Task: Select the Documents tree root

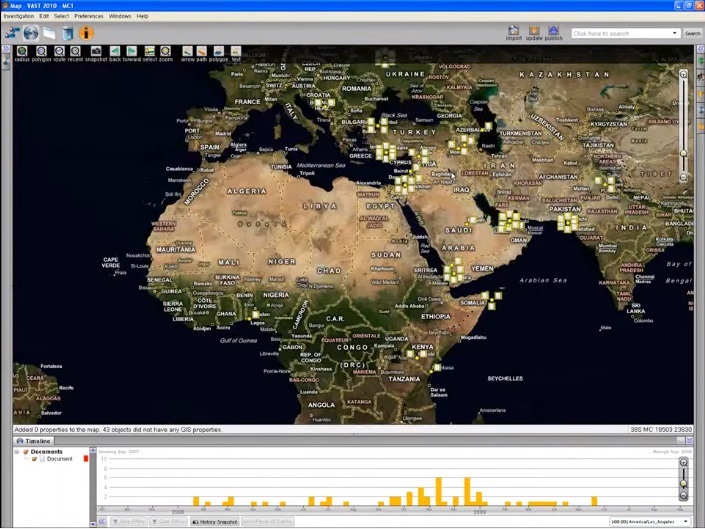Action: click(46, 451)
